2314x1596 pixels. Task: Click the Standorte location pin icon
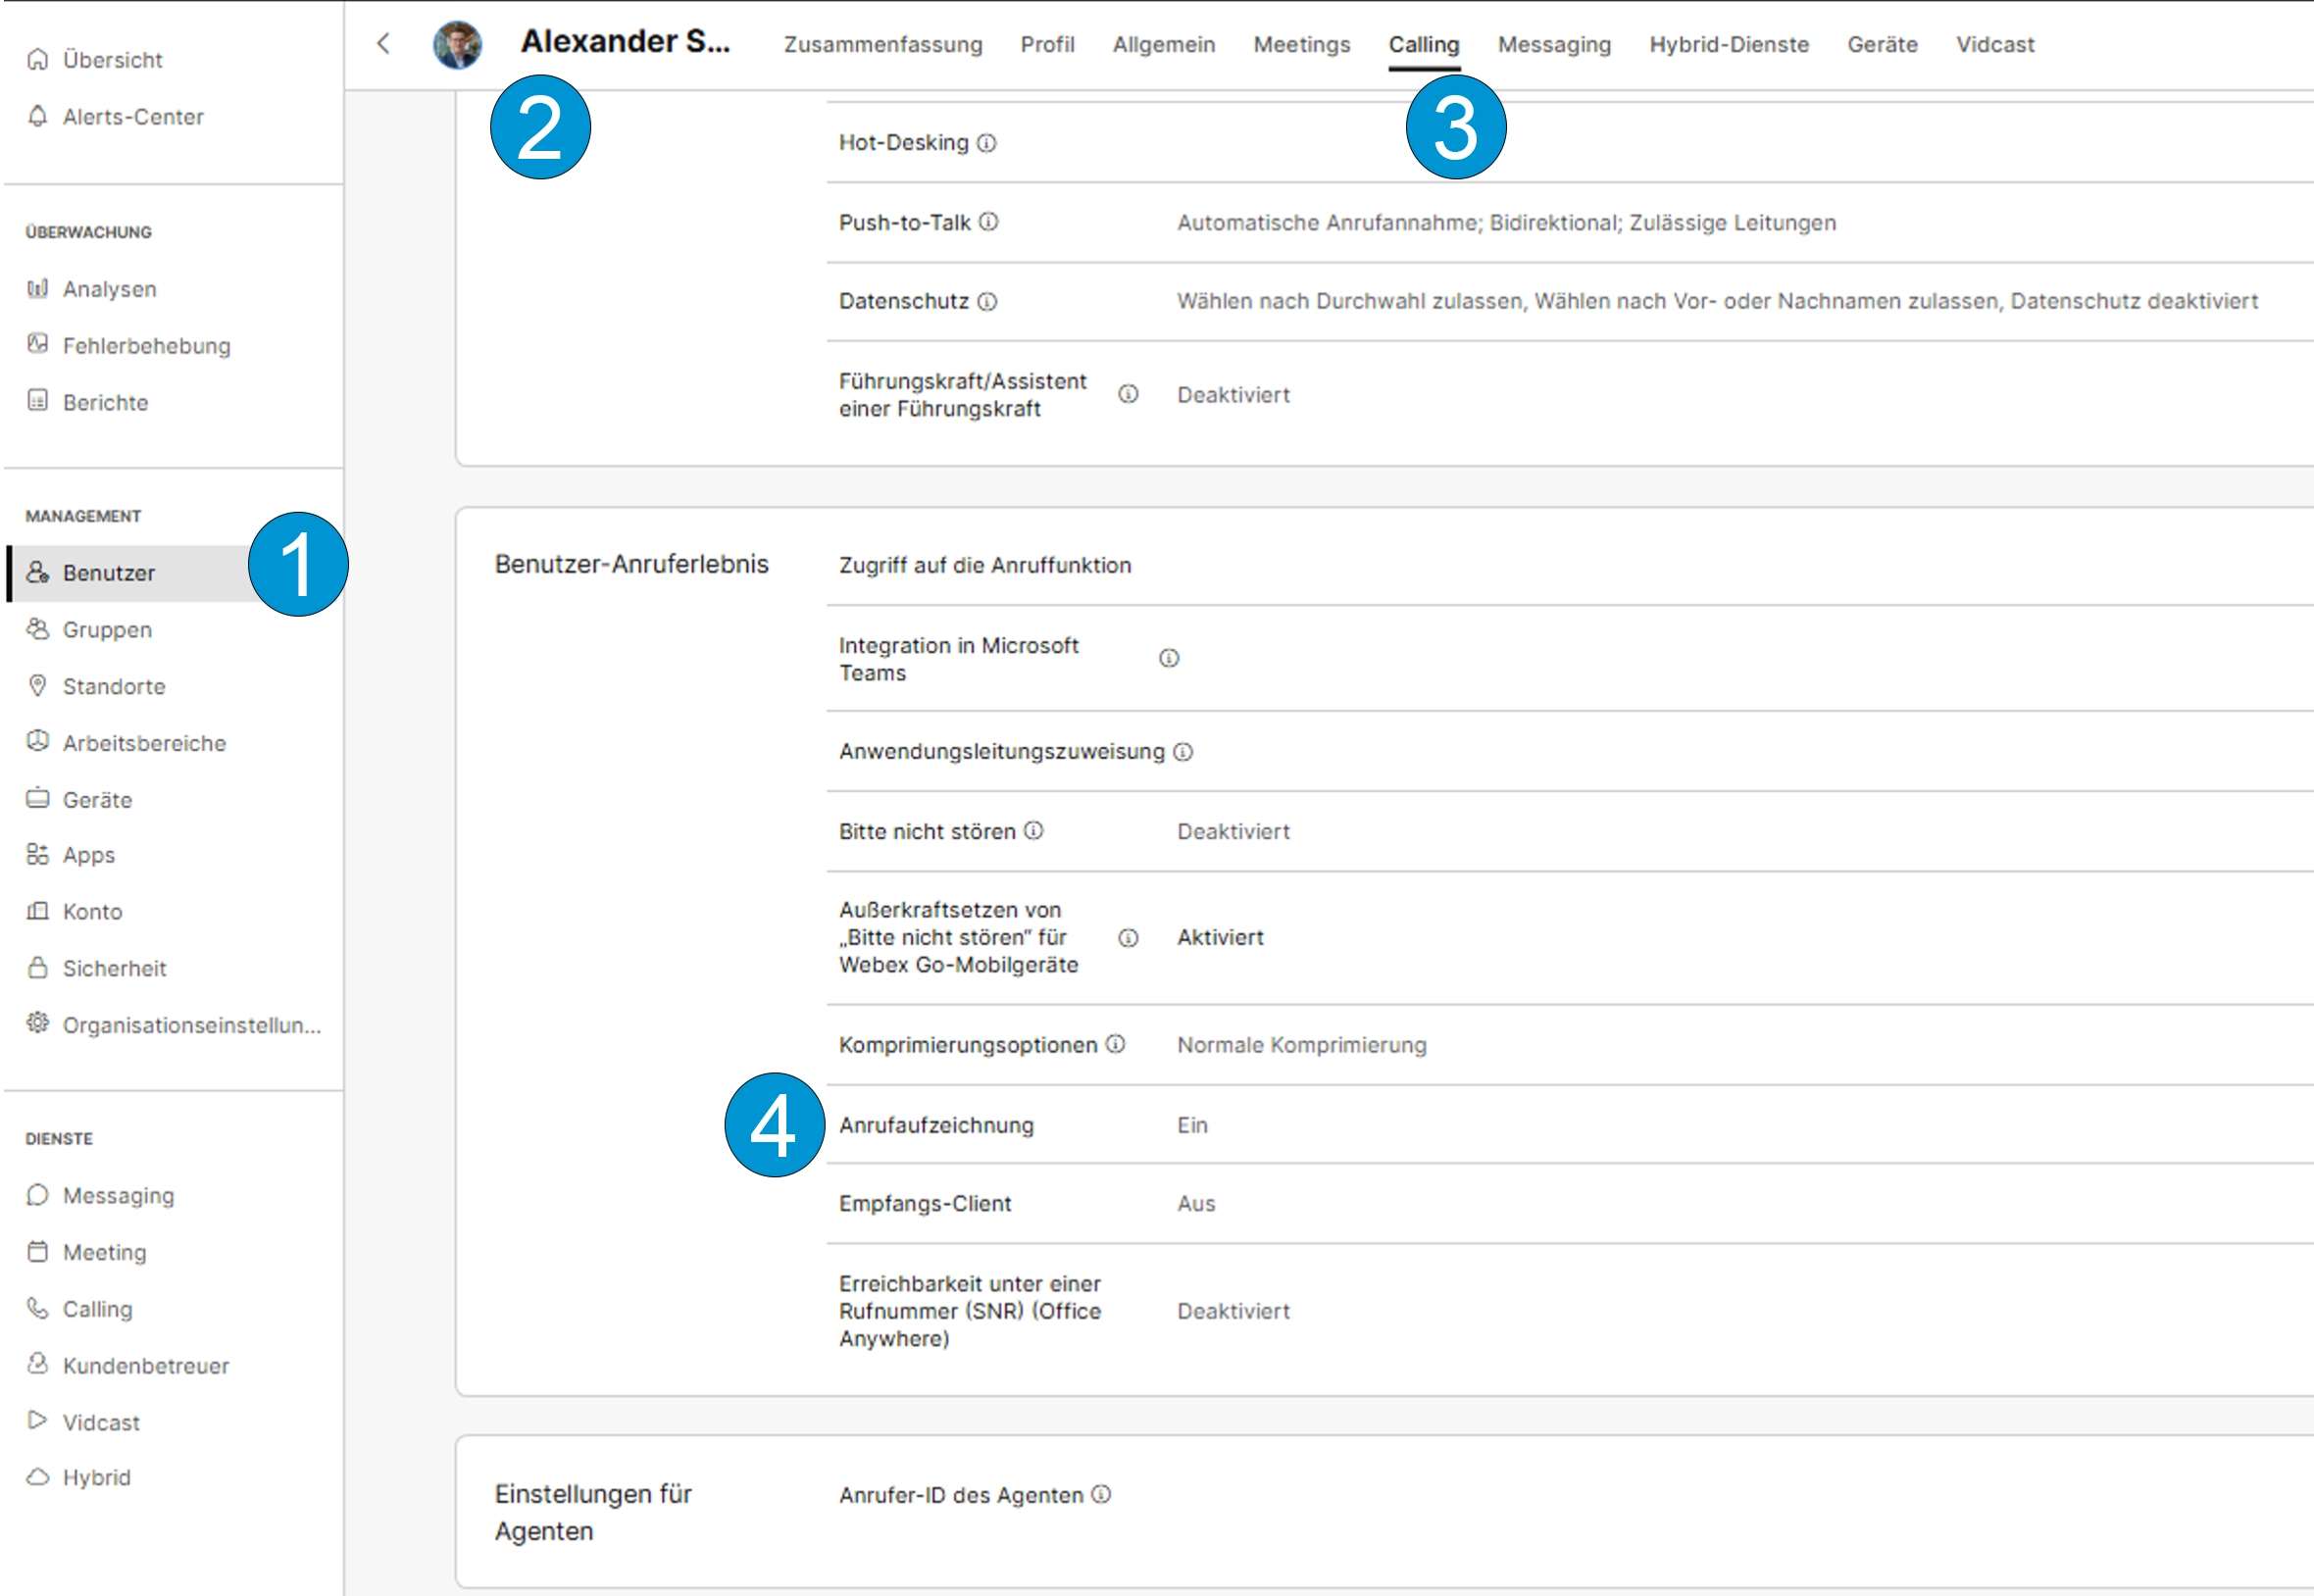[38, 686]
